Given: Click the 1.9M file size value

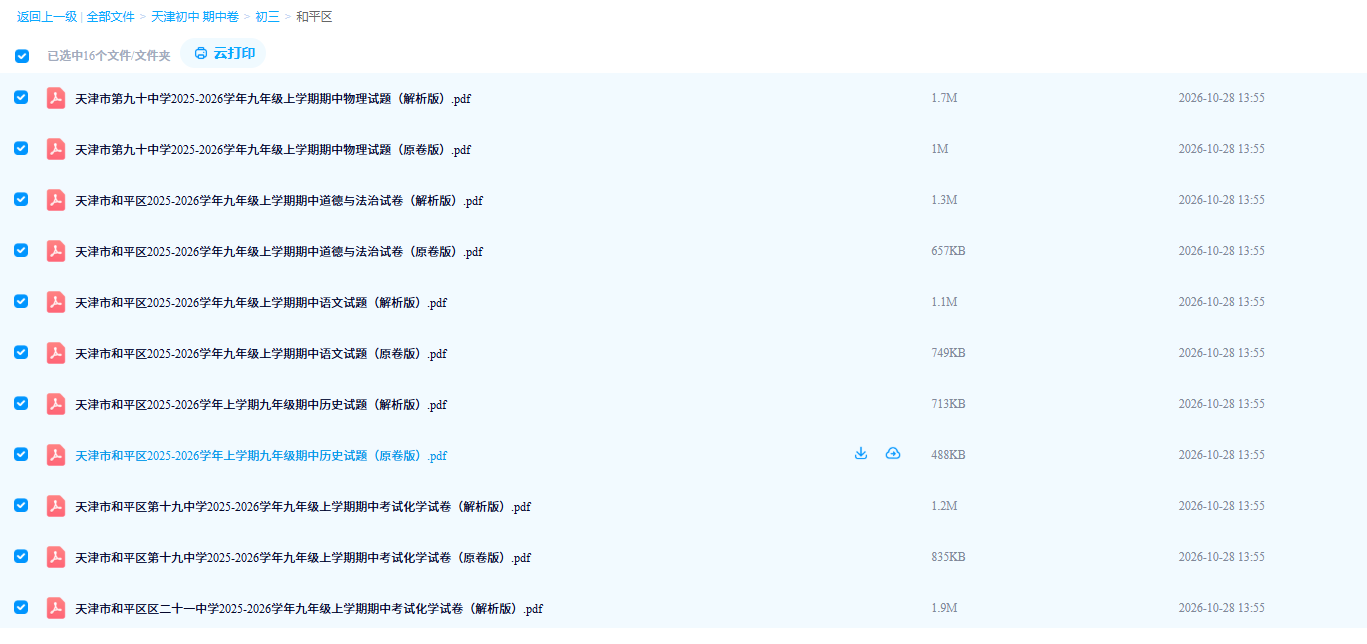Looking at the screenshot, I should pos(944,608).
